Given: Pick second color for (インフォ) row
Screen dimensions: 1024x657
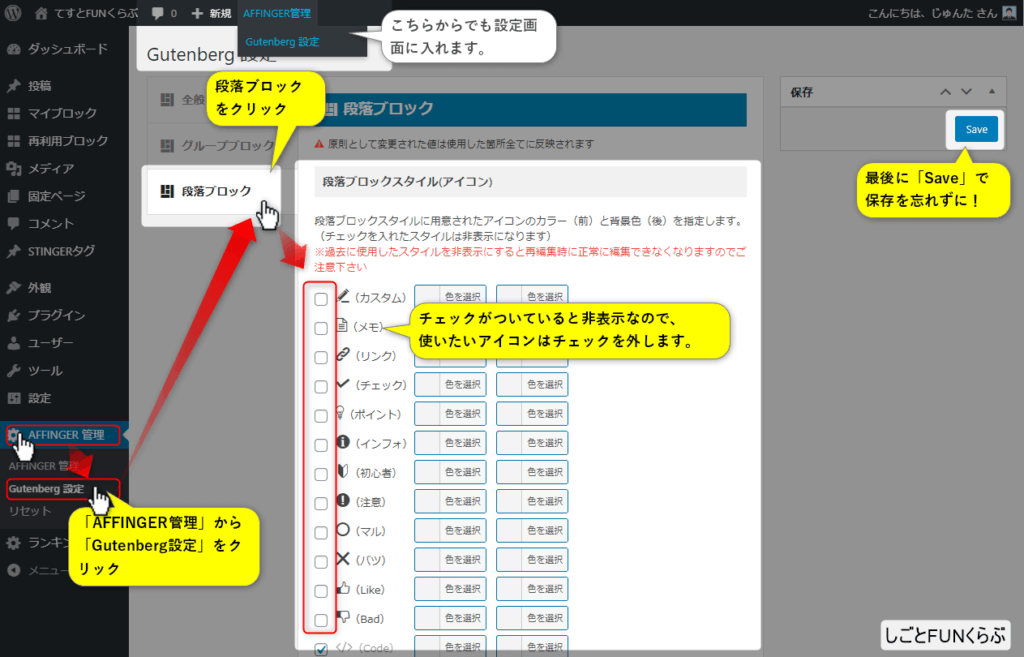Looking at the screenshot, I should click(x=532, y=443).
